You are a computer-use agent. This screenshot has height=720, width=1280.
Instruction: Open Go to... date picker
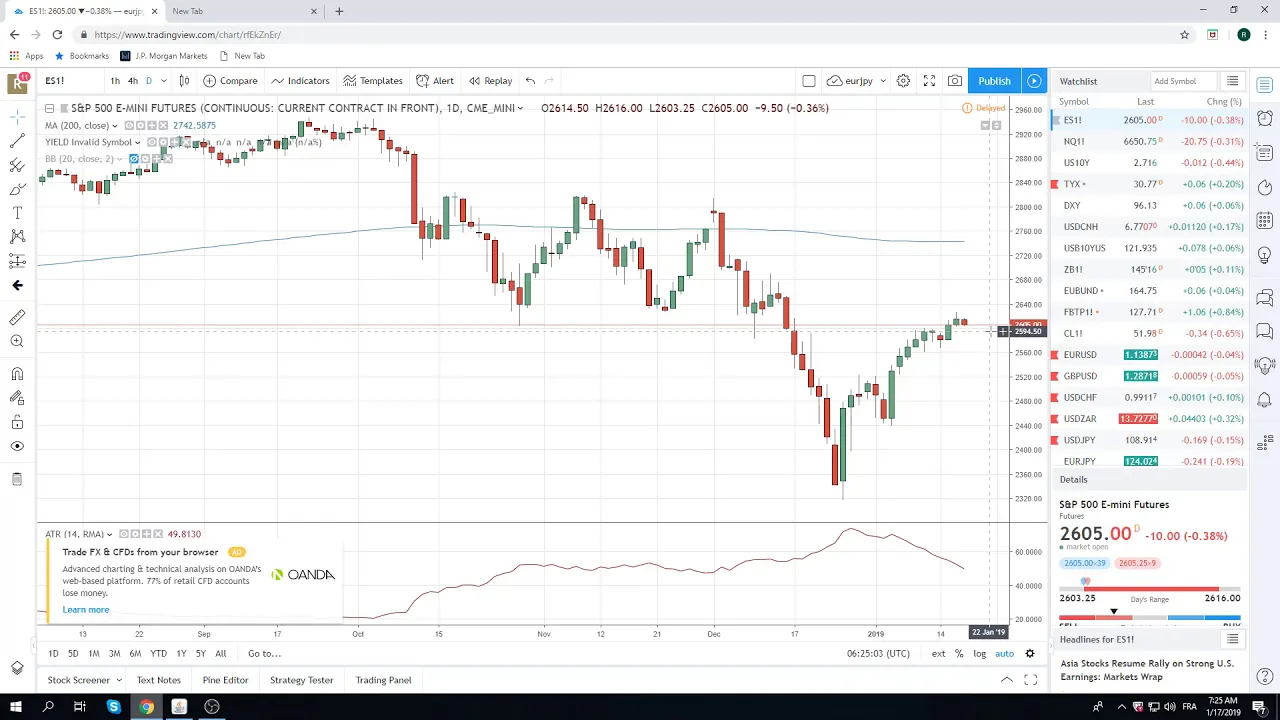pyautogui.click(x=265, y=654)
